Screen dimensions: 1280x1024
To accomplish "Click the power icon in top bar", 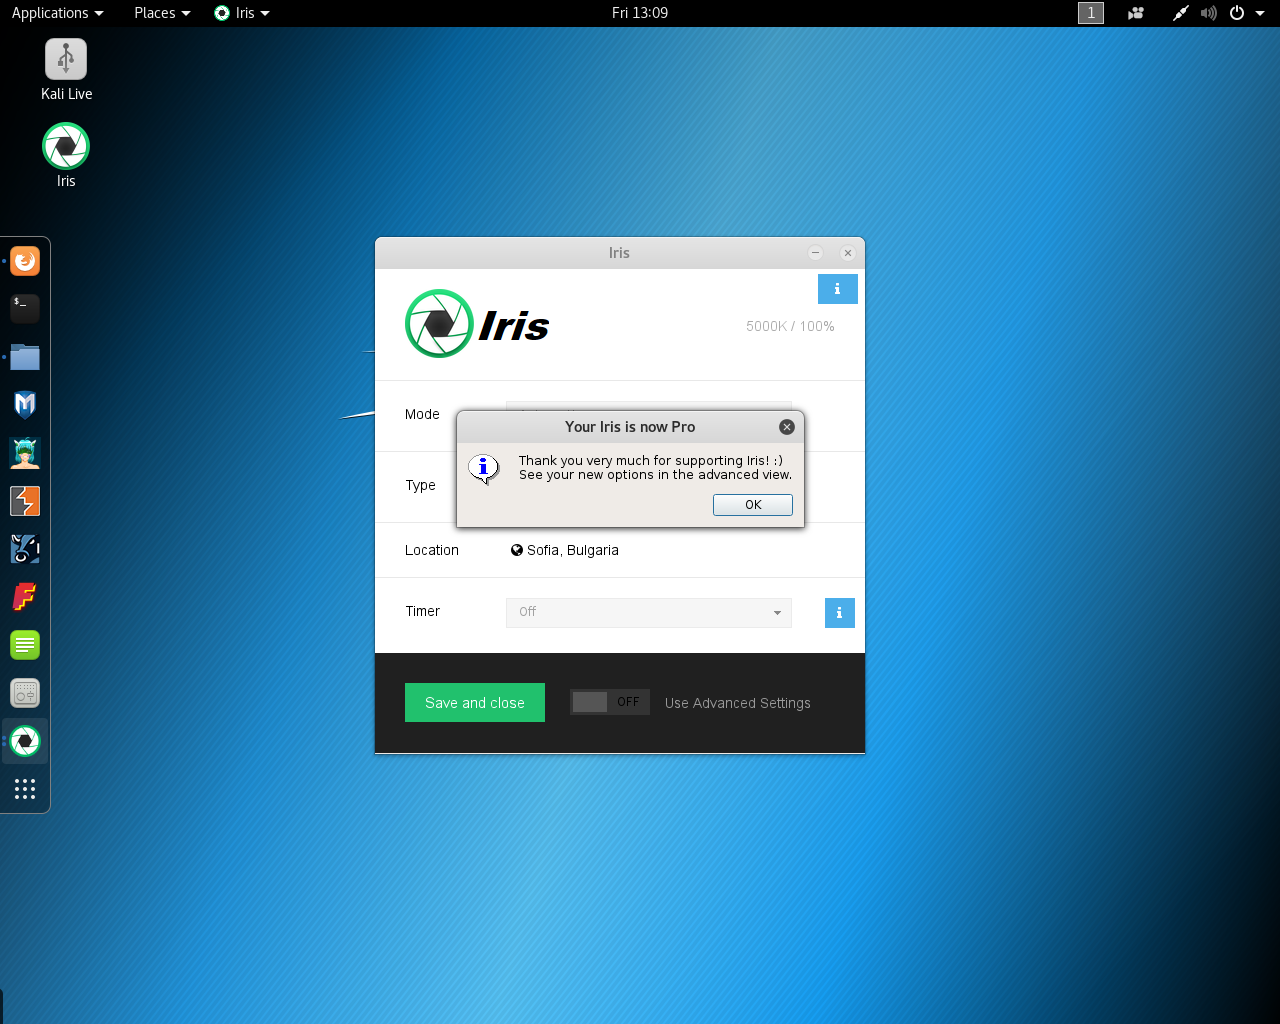I will [x=1237, y=13].
